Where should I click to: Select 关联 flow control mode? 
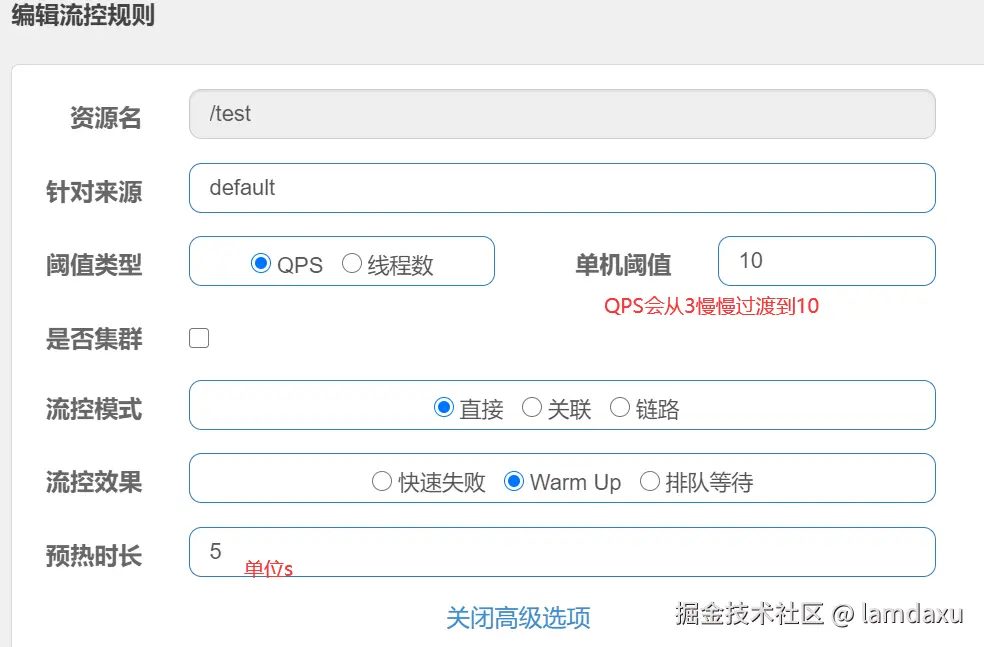tap(532, 408)
